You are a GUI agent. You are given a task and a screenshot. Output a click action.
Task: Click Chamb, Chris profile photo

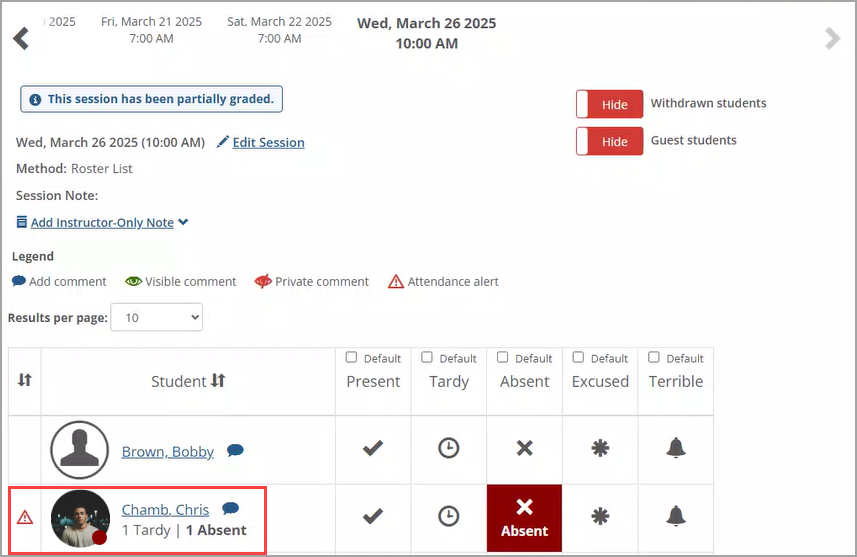pyautogui.click(x=80, y=519)
